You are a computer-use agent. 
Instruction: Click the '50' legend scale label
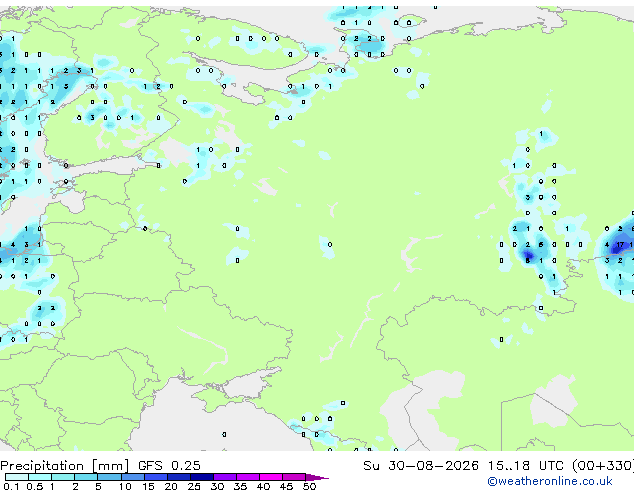click(x=309, y=486)
